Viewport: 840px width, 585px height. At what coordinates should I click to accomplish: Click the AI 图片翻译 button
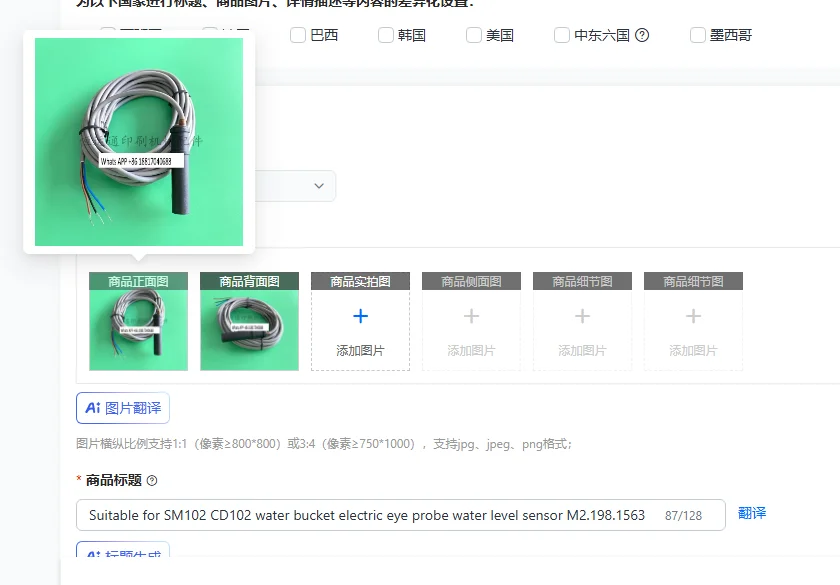pyautogui.click(x=123, y=408)
